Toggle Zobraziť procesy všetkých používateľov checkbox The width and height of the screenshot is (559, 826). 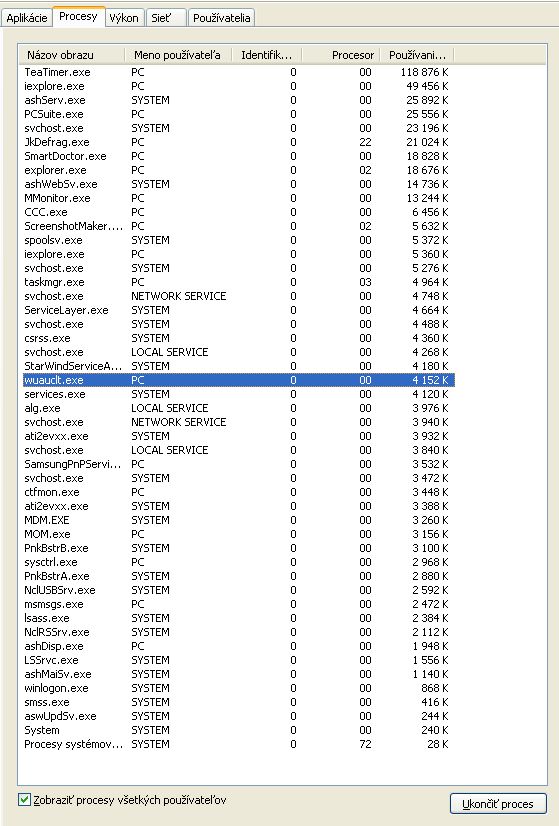pyautogui.click(x=24, y=800)
